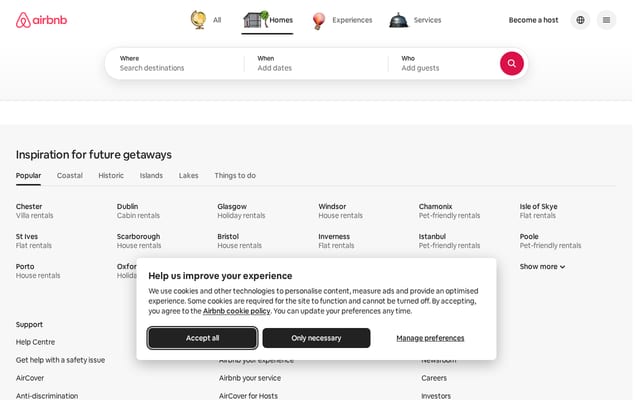The height and width of the screenshot is (400, 640).
Task: Open Porto house rentals
Action: click(38, 271)
